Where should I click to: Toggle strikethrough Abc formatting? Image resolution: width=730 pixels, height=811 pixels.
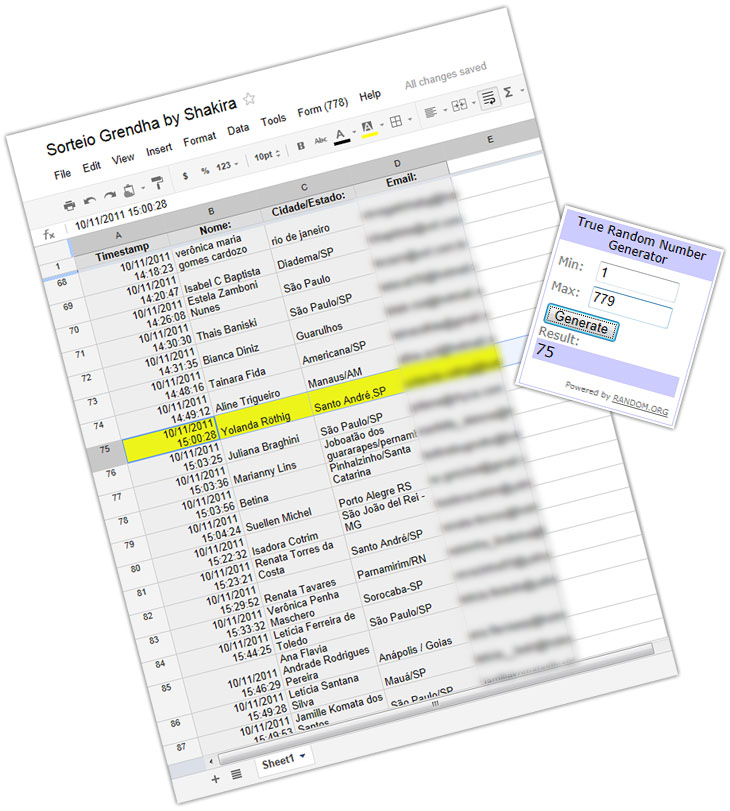(321, 141)
